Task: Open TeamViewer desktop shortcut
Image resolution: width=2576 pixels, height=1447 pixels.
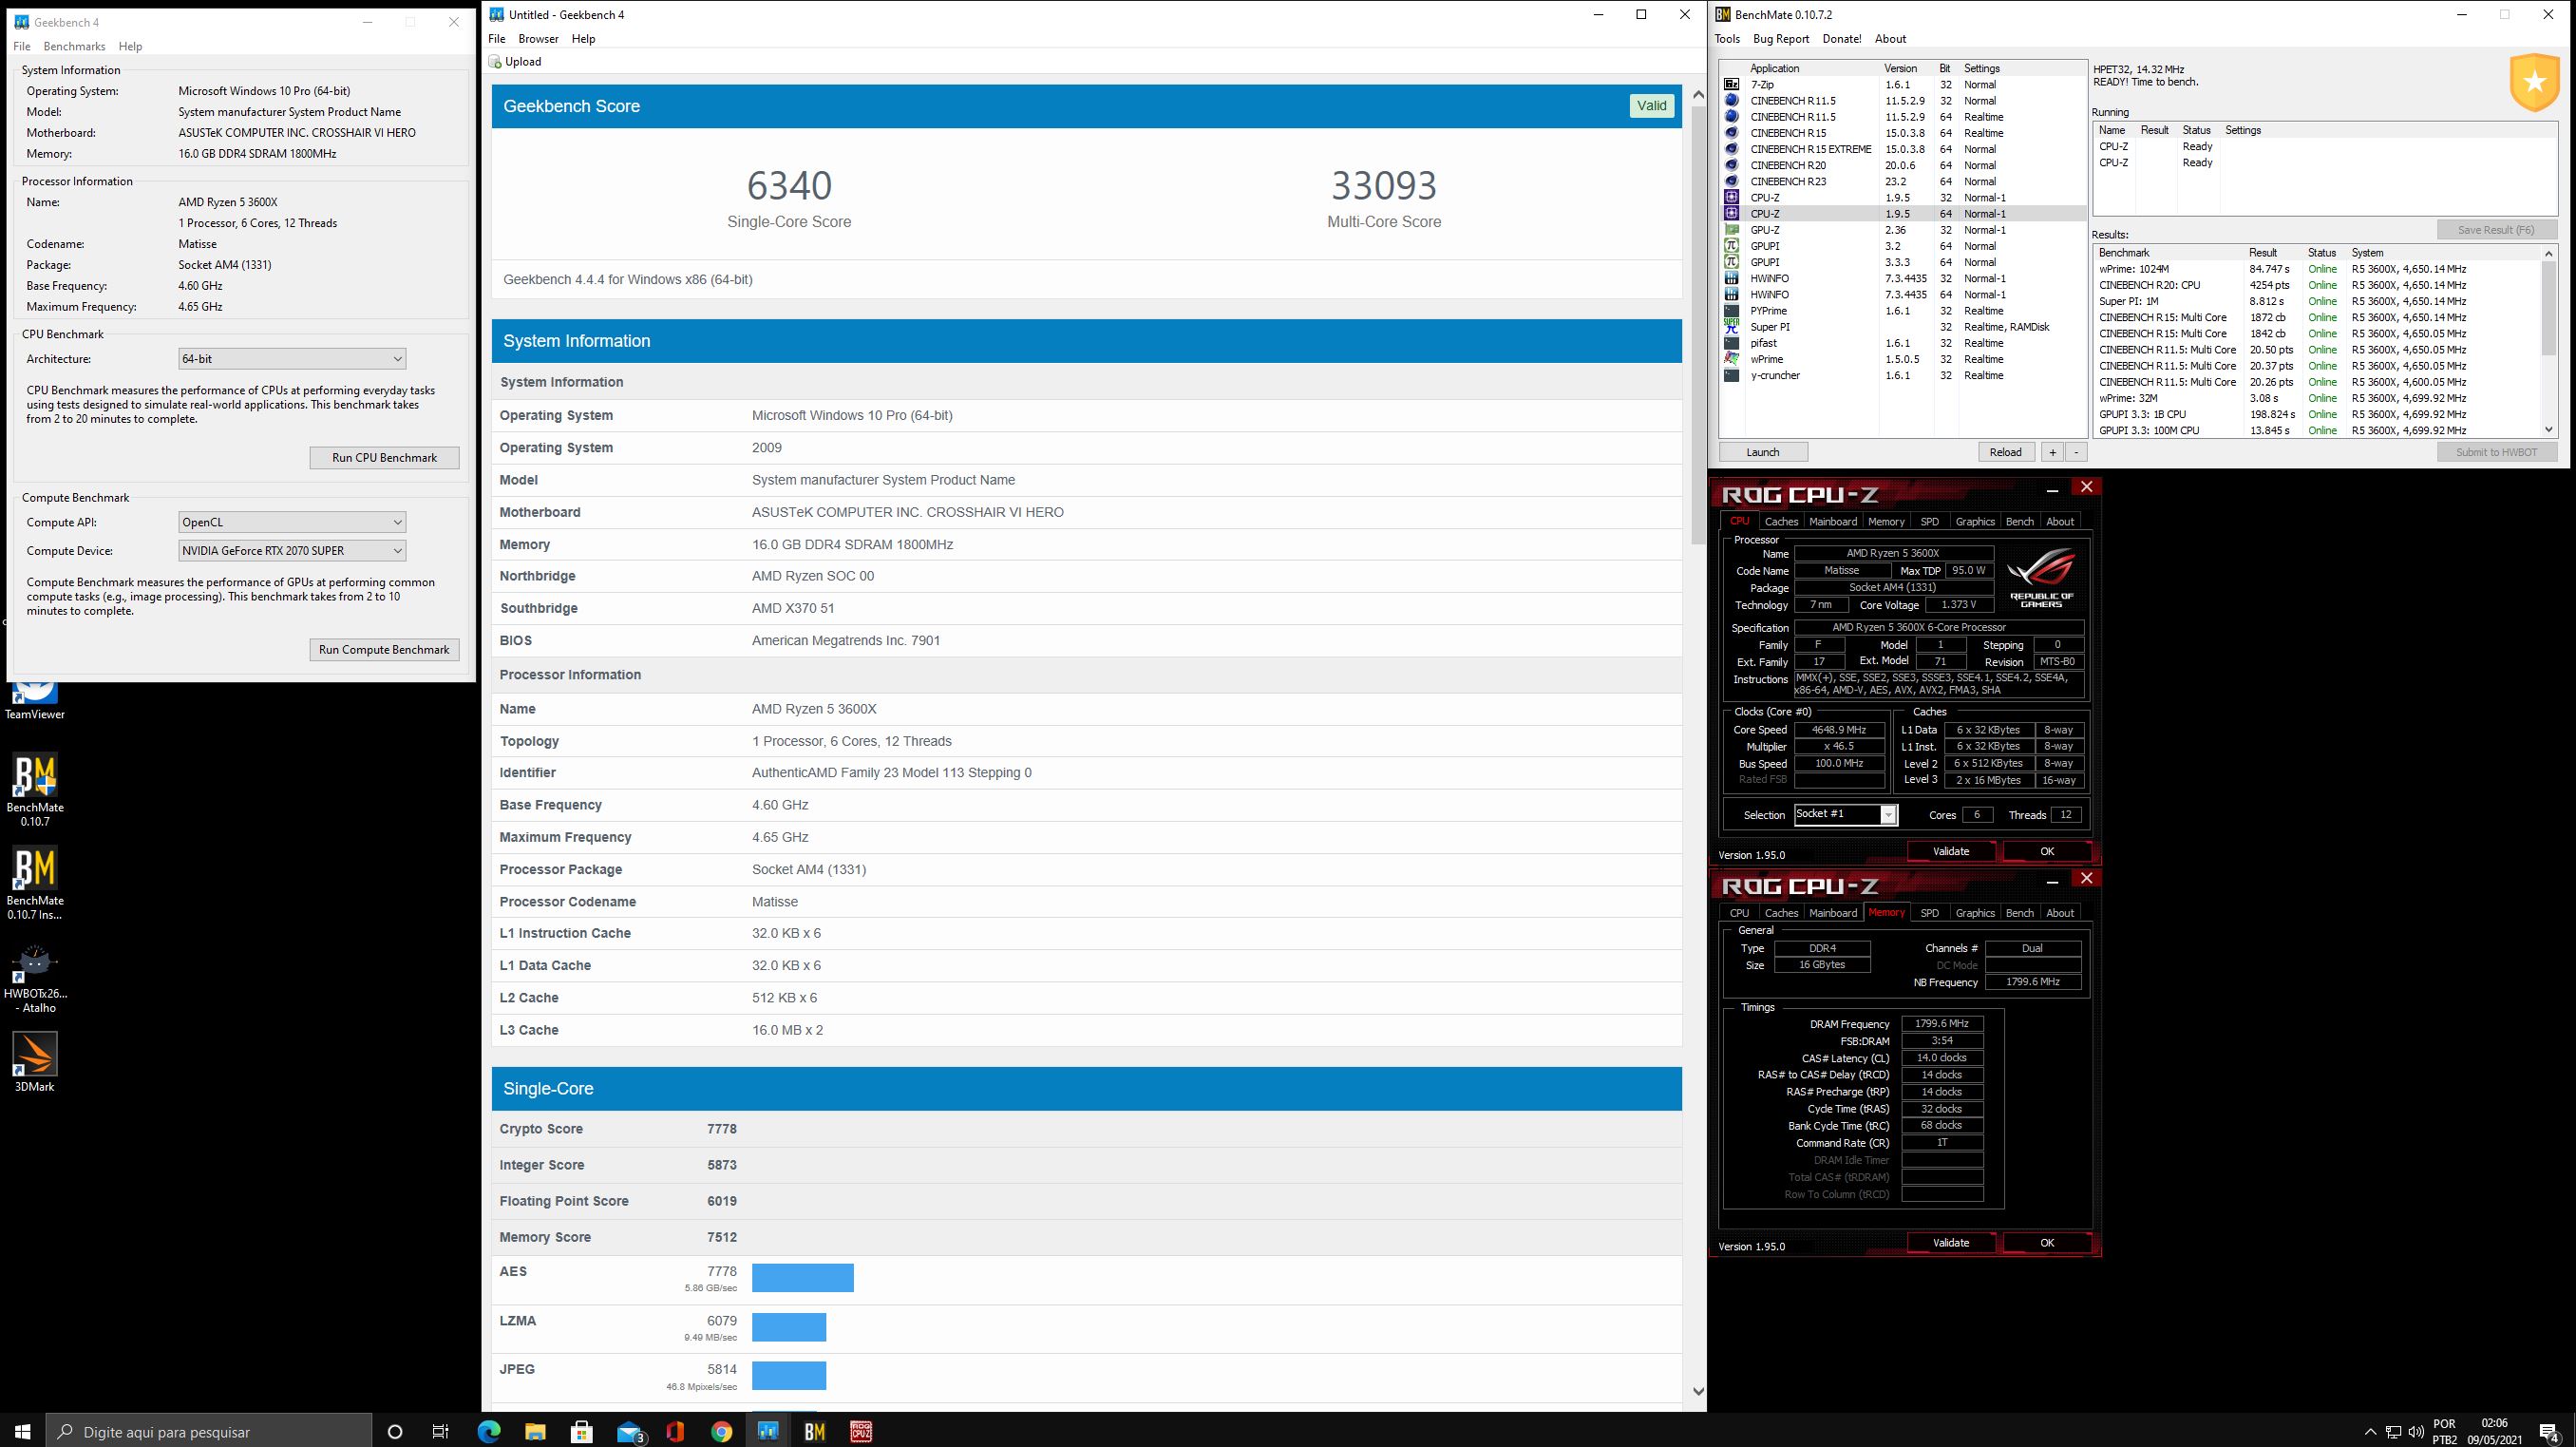Action: pyautogui.click(x=35, y=700)
